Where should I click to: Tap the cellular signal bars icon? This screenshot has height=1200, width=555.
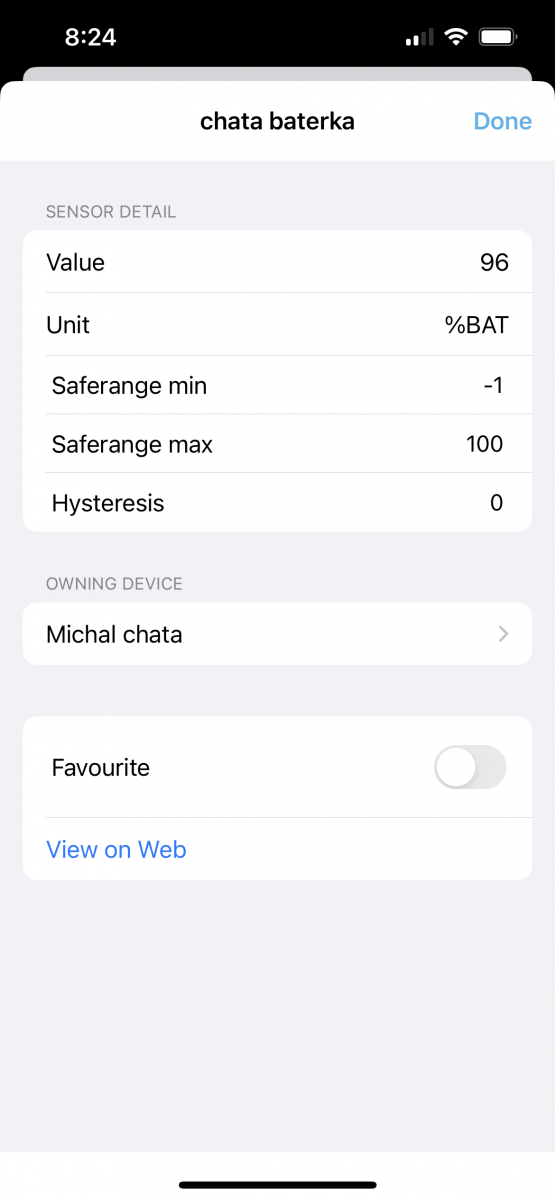pos(420,38)
